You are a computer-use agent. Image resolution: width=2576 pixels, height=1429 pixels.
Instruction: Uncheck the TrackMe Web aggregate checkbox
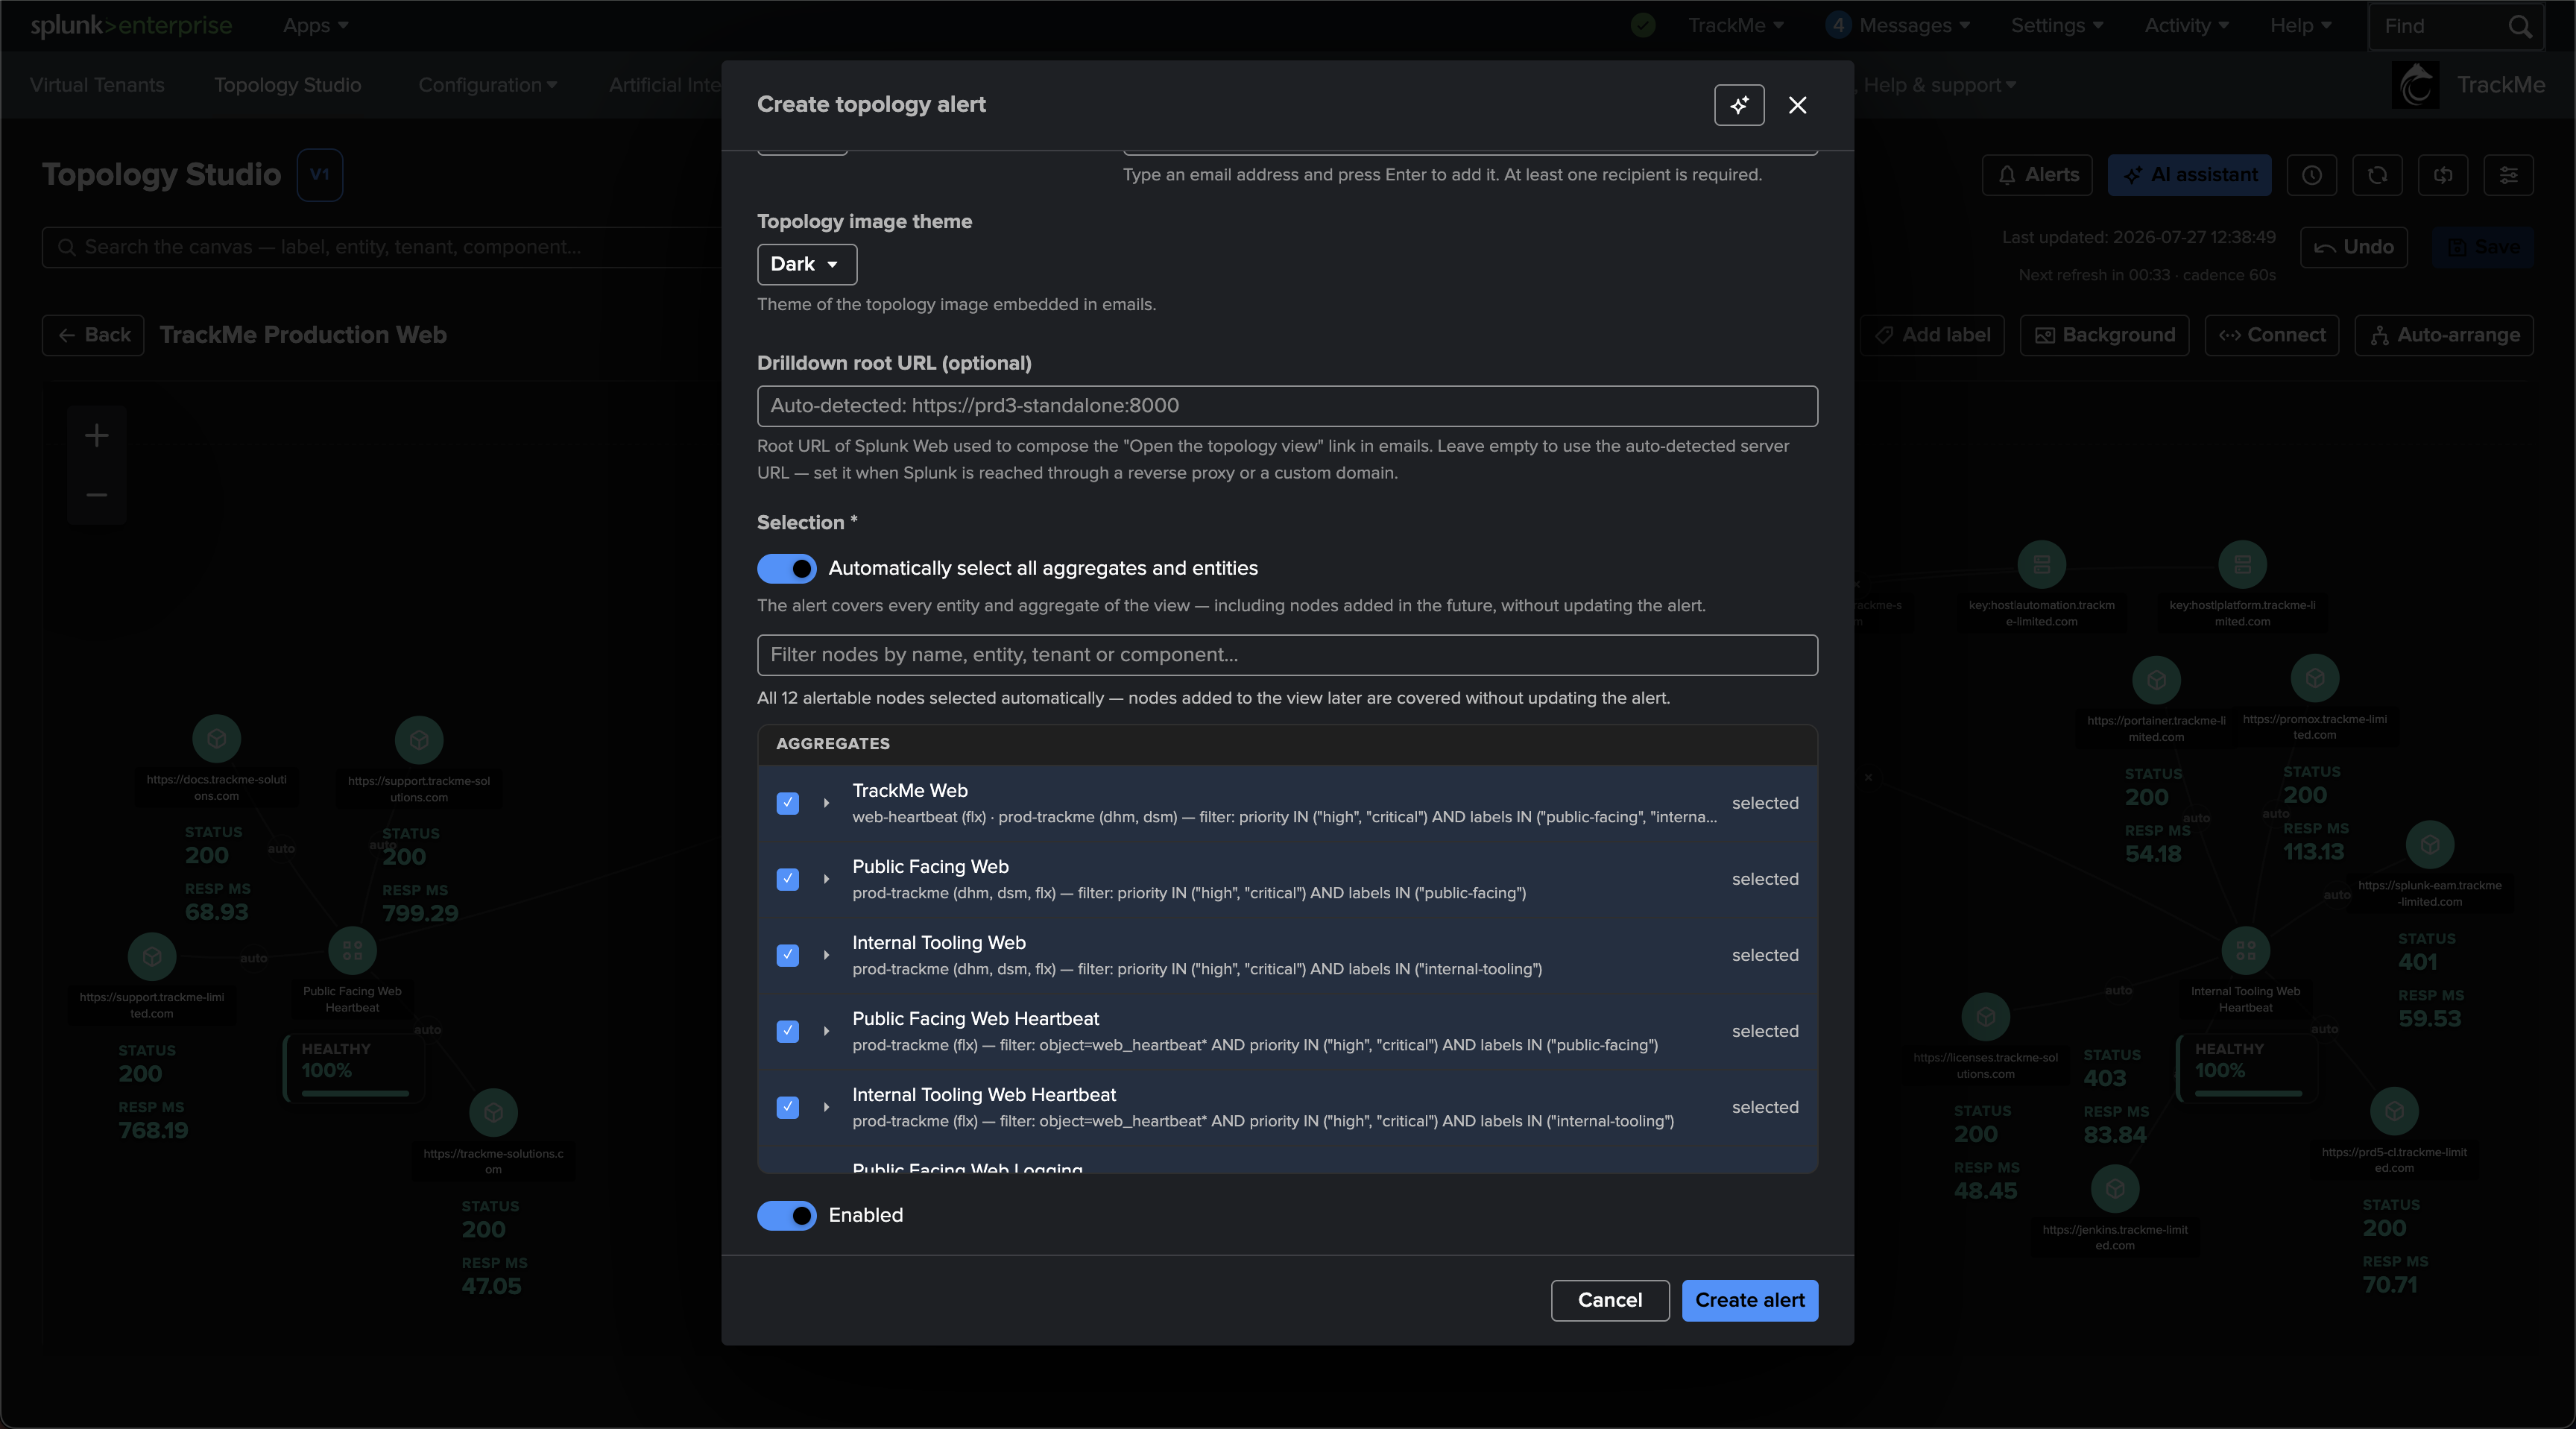pyautogui.click(x=787, y=803)
